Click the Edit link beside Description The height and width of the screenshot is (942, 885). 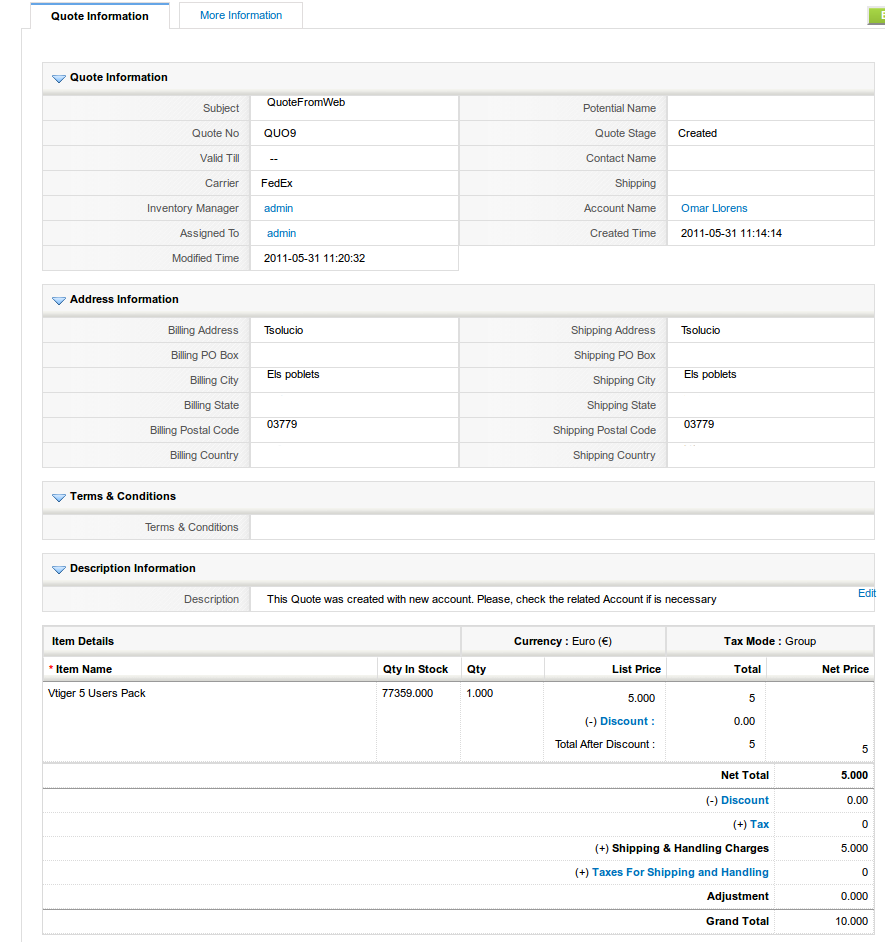pos(866,593)
